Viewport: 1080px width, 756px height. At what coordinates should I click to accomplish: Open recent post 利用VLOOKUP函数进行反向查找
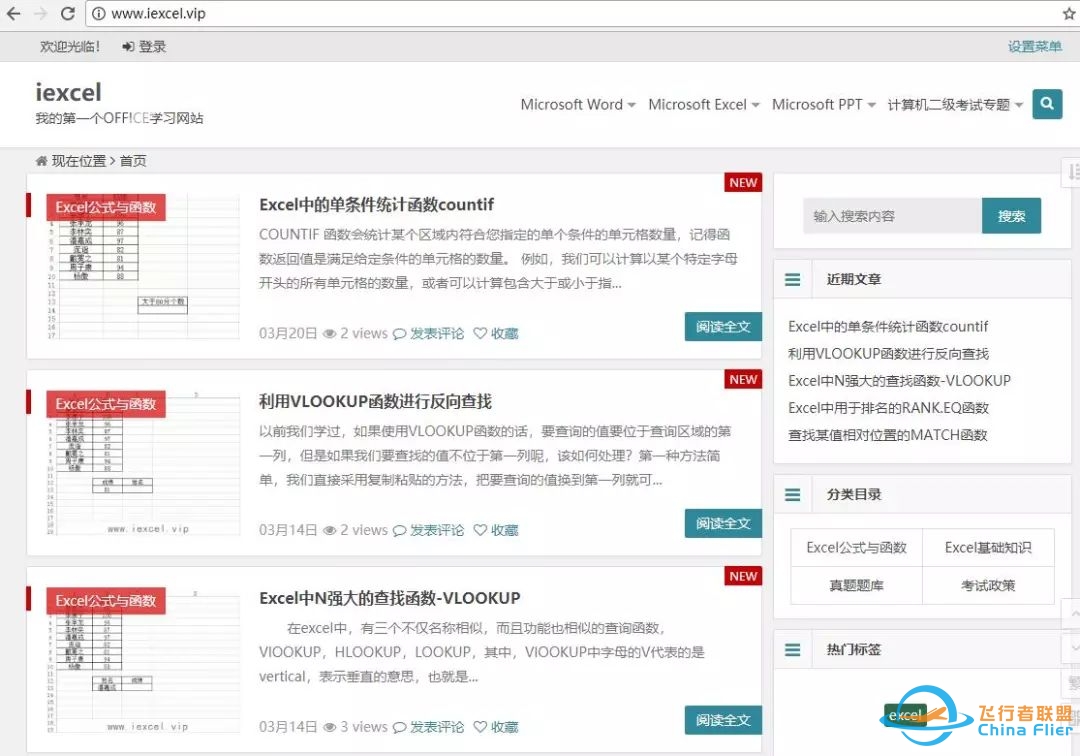click(889, 354)
